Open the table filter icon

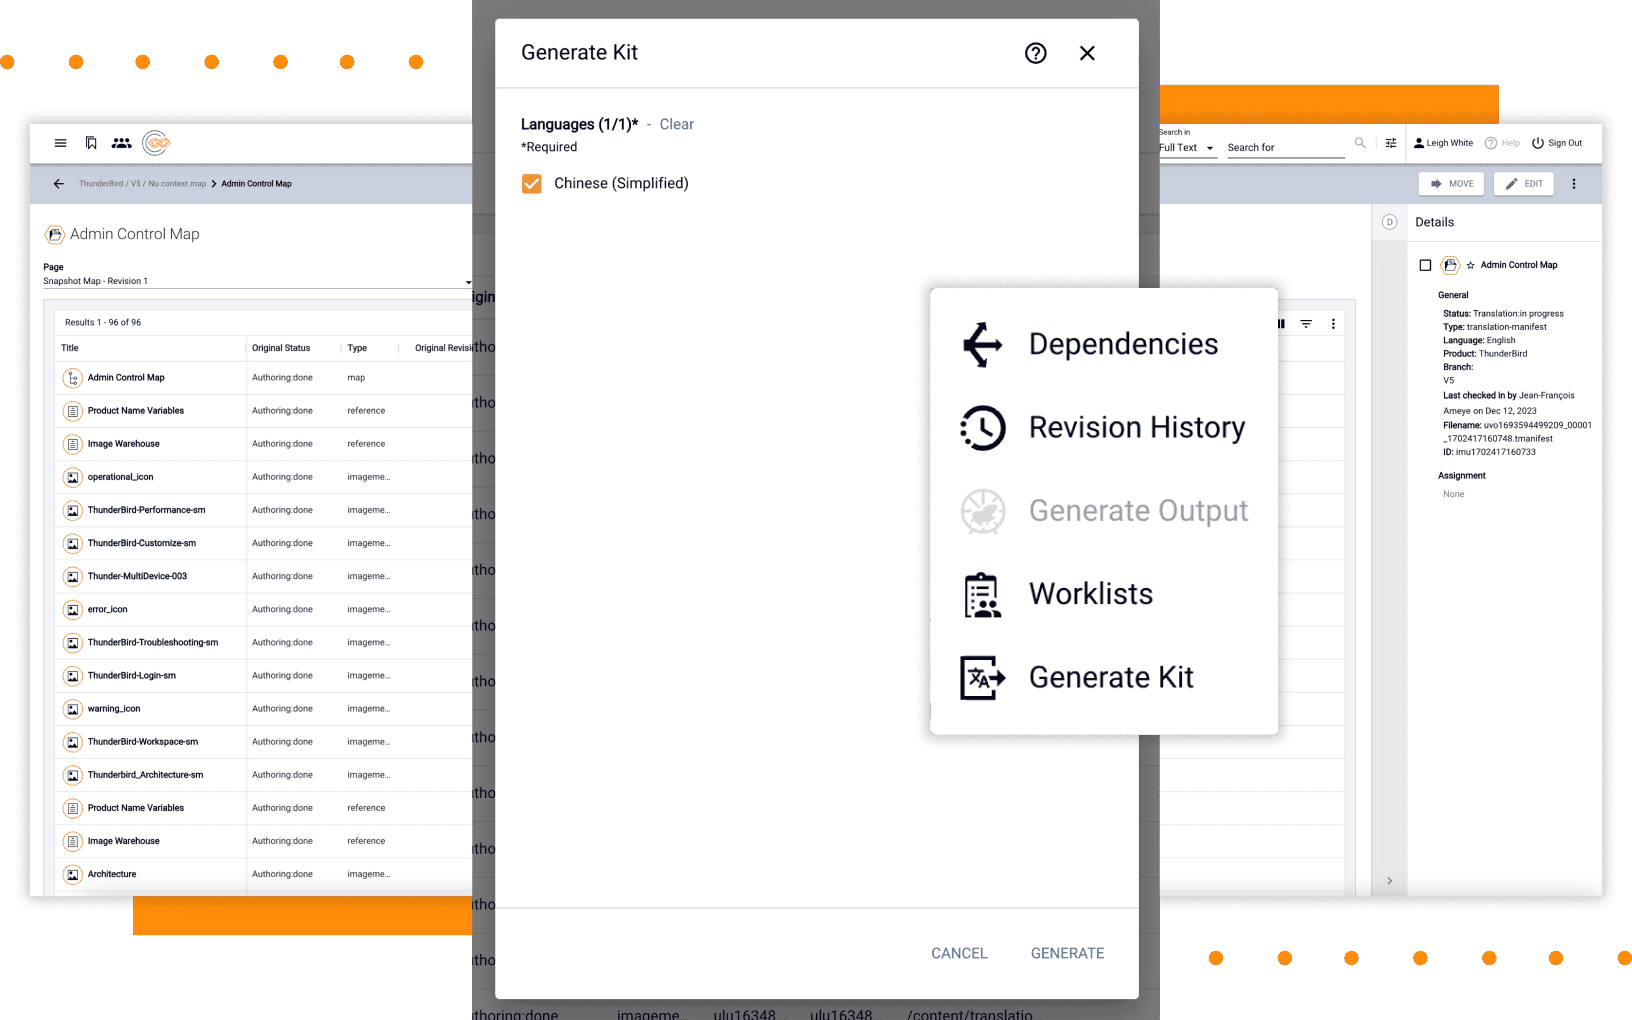1306,324
